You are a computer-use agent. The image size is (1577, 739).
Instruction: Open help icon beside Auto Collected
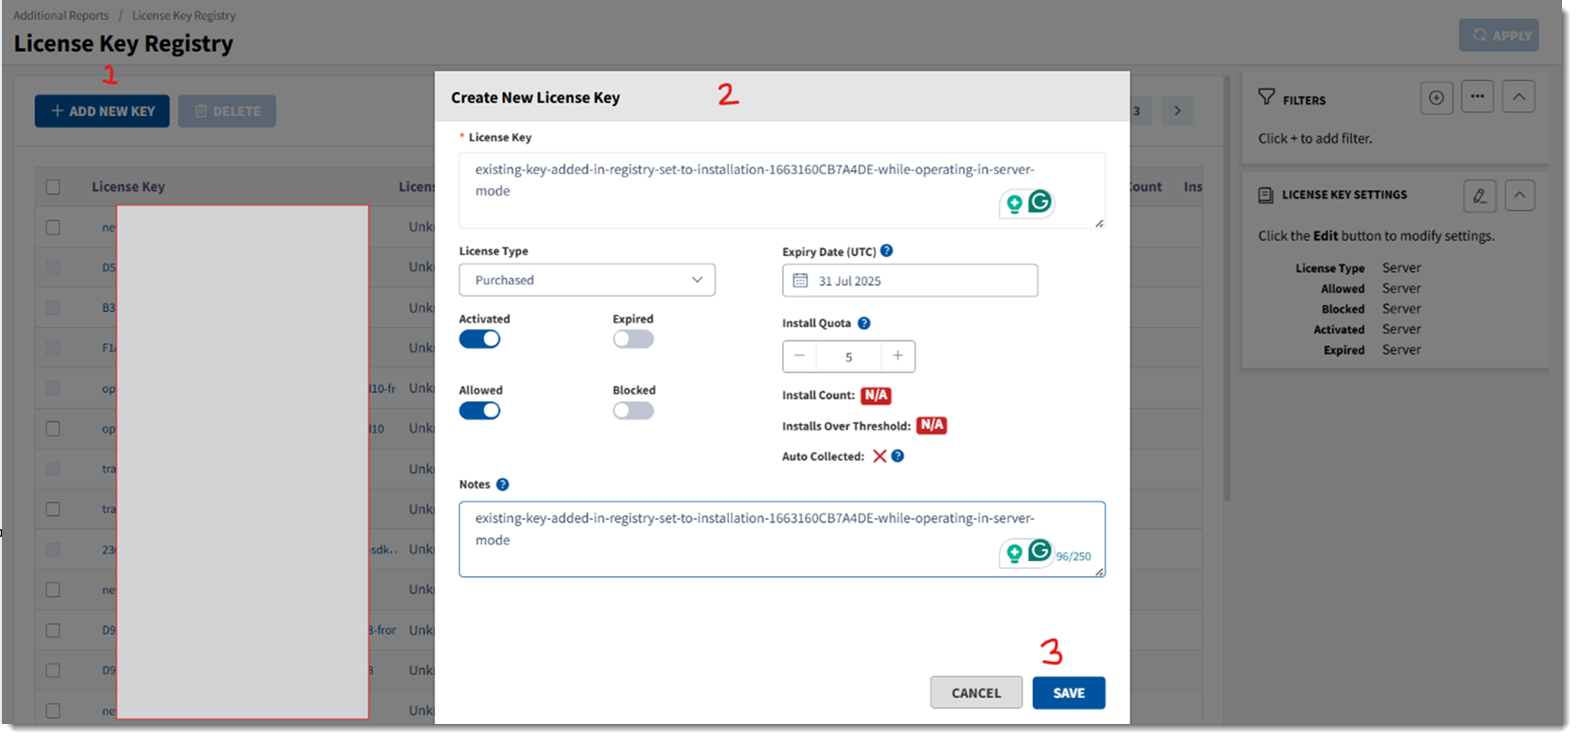coord(898,456)
